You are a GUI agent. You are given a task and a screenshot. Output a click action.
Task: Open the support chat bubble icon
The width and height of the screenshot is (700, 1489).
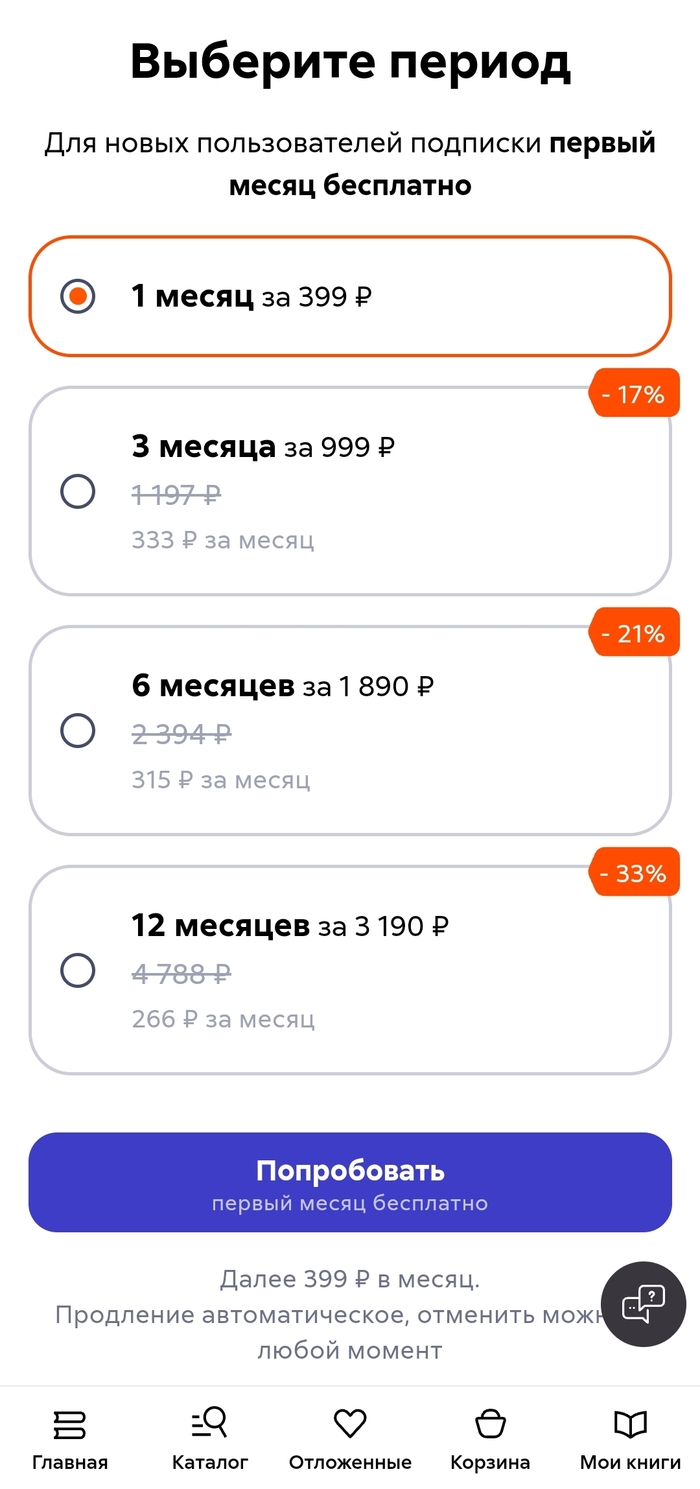coord(643,1304)
